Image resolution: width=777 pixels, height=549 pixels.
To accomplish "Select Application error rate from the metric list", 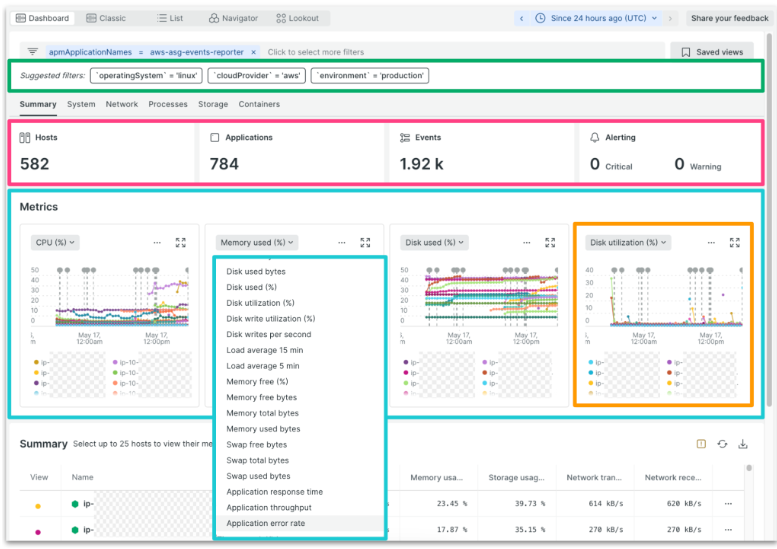I will (x=266, y=523).
